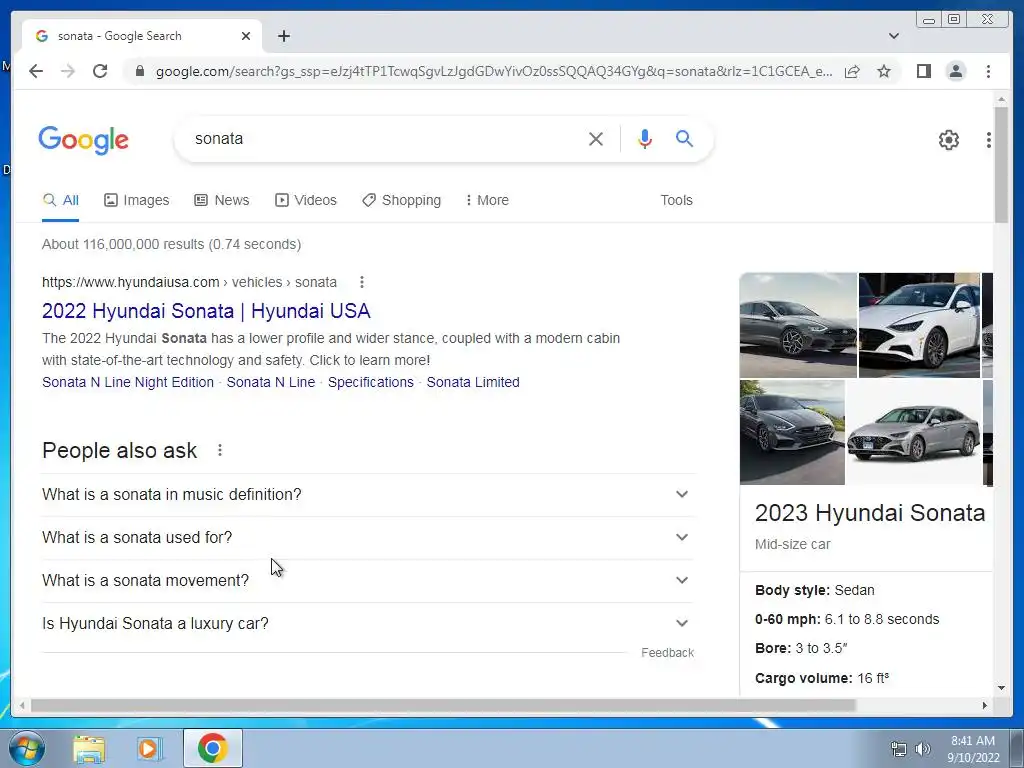View site information lock icon

pos(139,71)
